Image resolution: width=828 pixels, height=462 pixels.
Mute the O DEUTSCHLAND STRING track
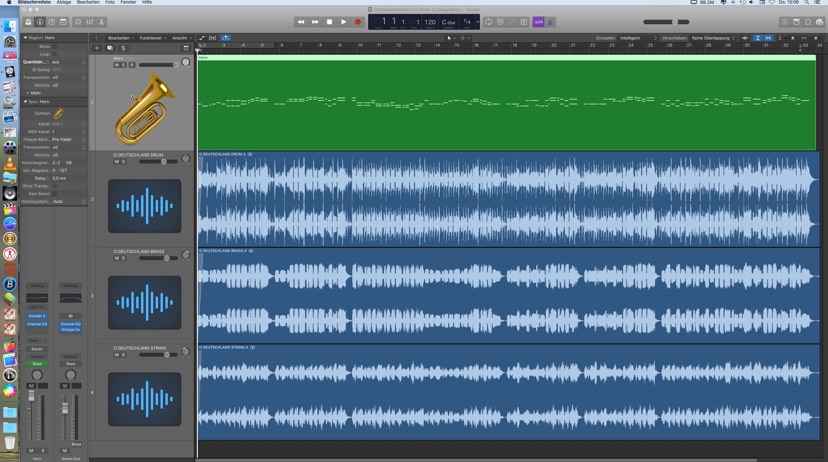[x=116, y=355]
